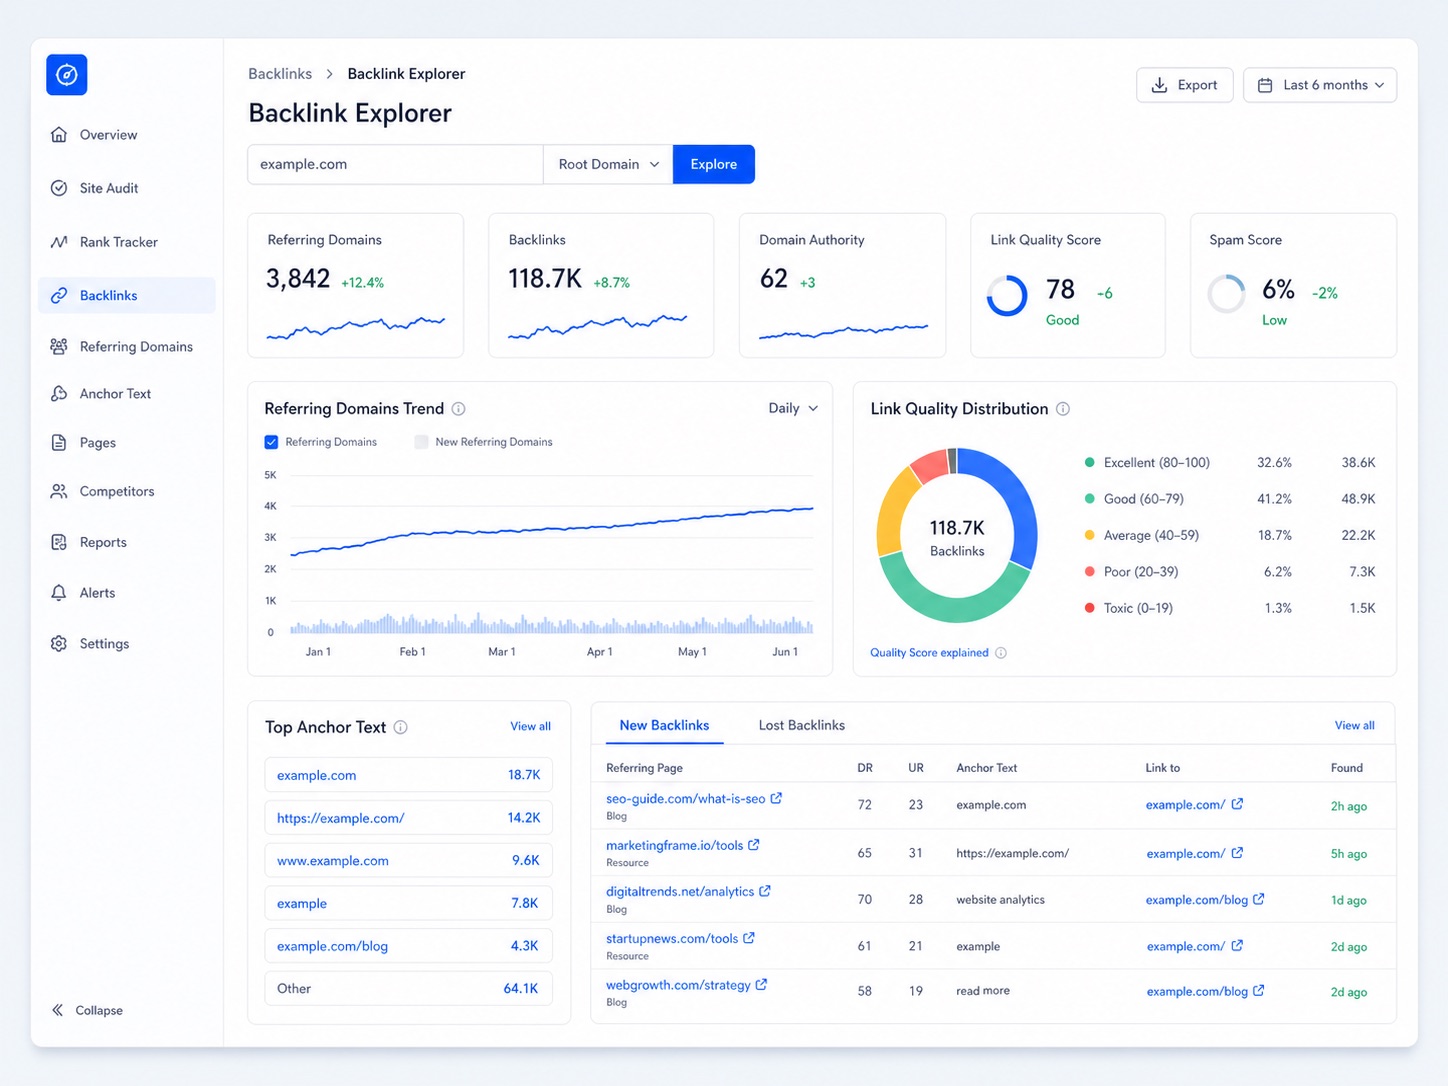Click View all in Top Anchor Text
Viewport: 1448px width, 1086px height.
coord(531,727)
